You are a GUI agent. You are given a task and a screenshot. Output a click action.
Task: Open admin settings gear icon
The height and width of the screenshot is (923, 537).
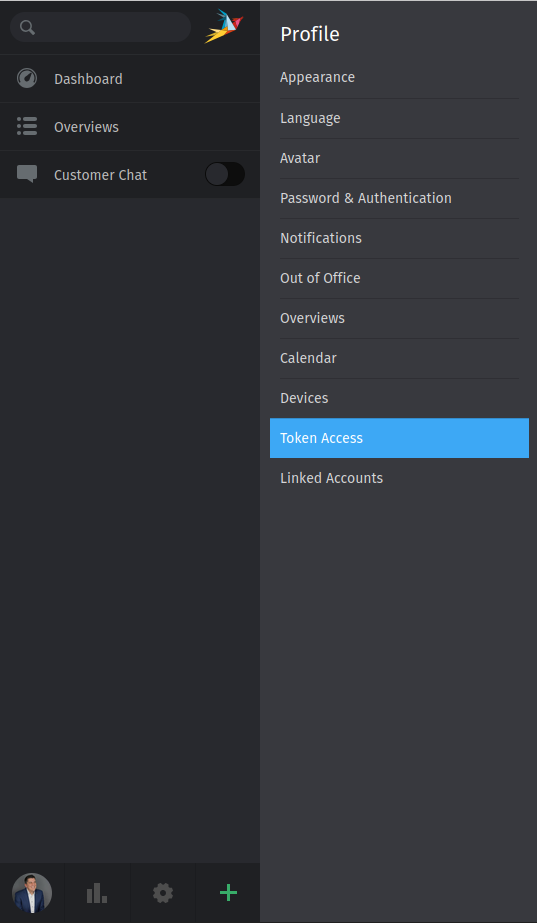[163, 893]
